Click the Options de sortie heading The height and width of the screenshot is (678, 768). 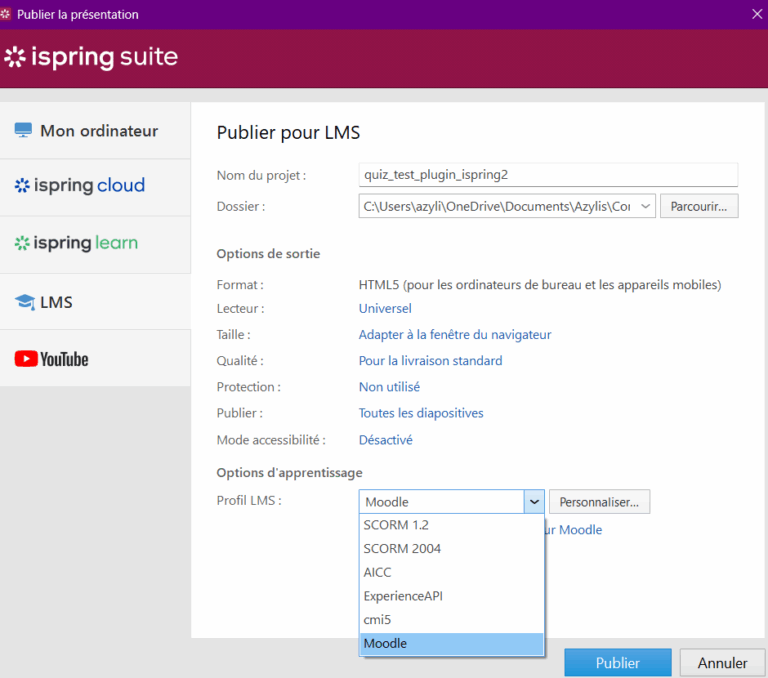click(x=268, y=254)
